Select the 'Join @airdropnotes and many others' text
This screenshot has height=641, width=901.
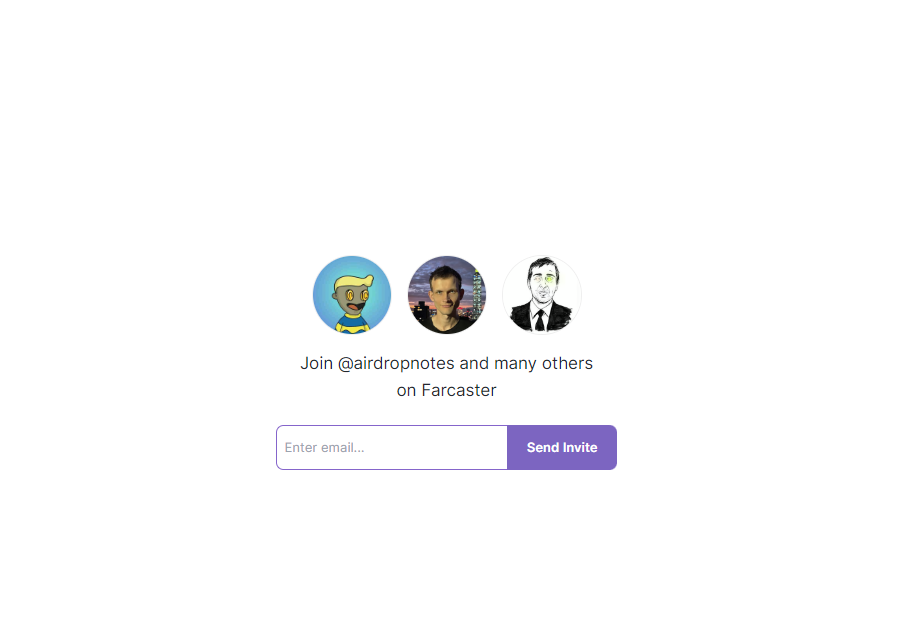coord(446,364)
